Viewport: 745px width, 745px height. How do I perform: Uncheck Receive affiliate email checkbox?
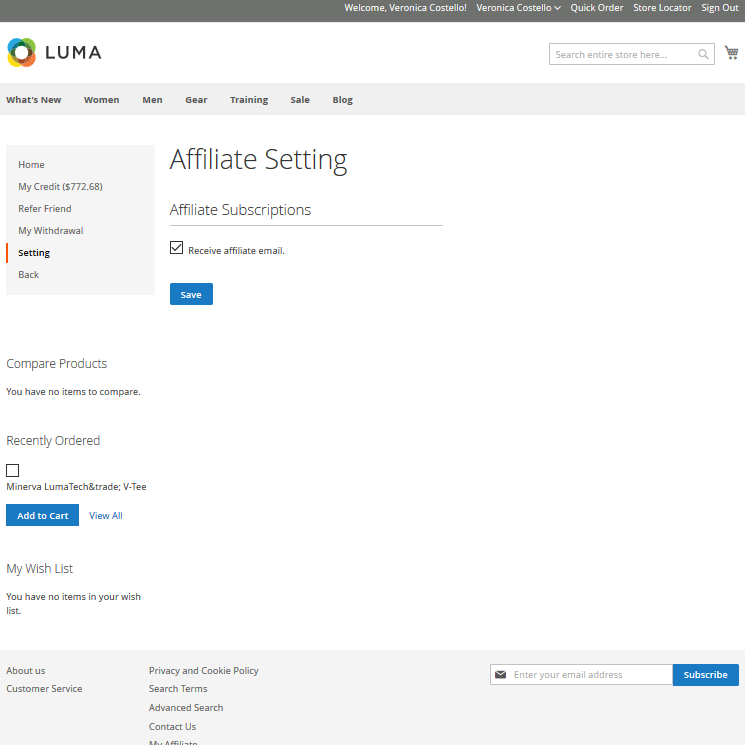pyautogui.click(x=177, y=248)
